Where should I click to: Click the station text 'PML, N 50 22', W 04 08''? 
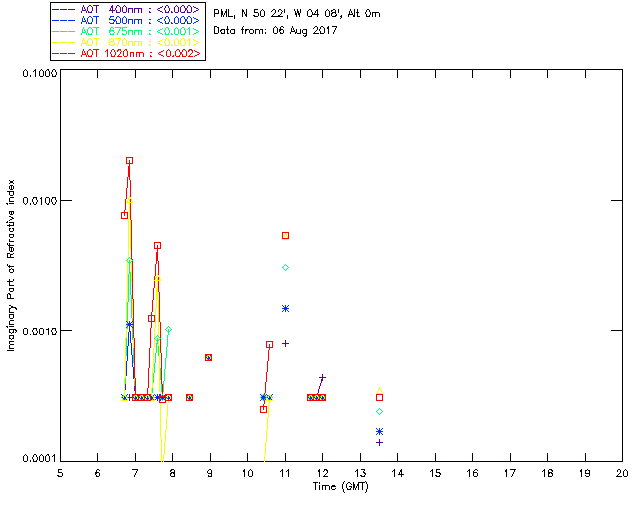coord(278,14)
